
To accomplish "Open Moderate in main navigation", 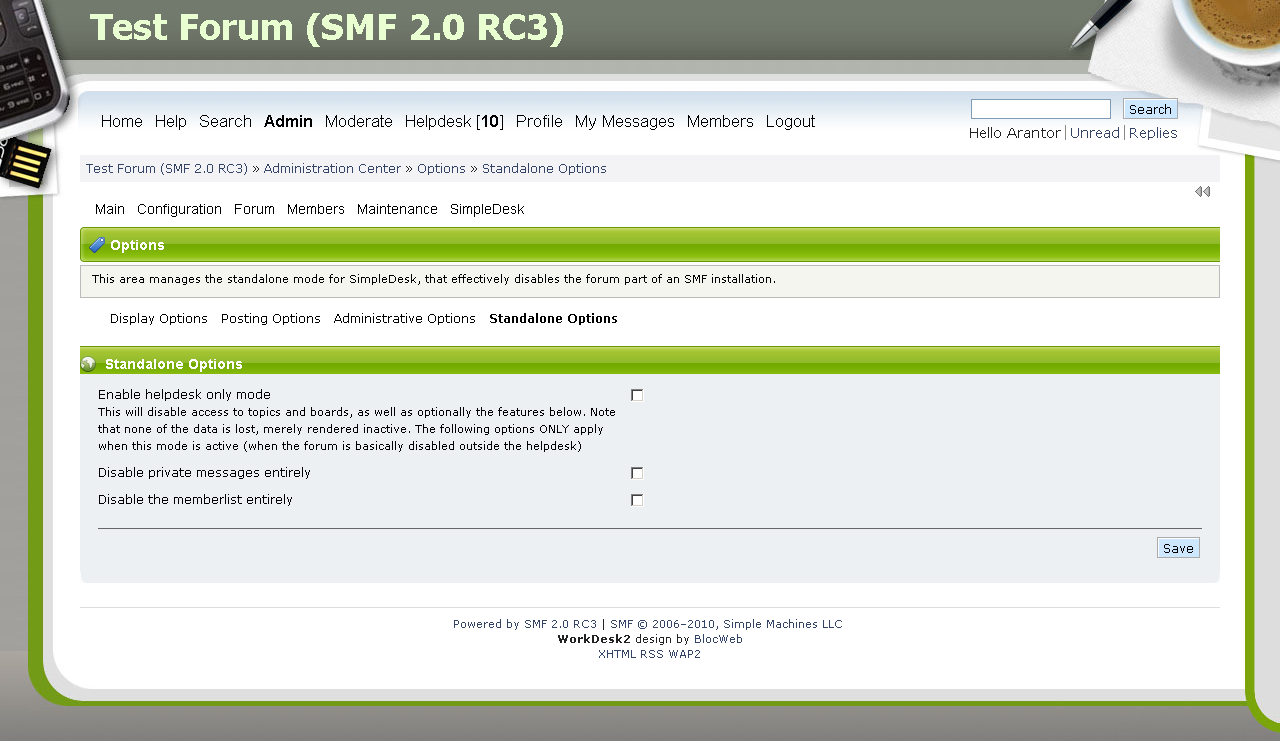I will coord(359,121).
